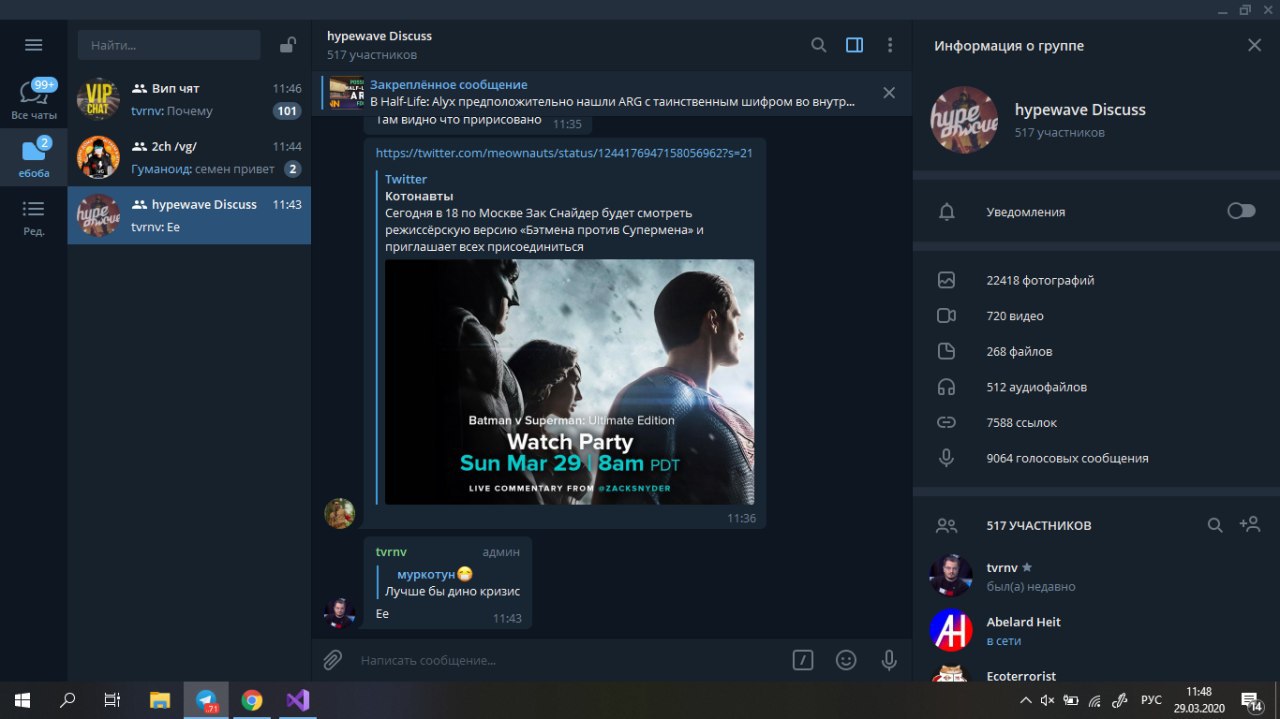Open the emoji picker
1280x719 pixels.
click(x=846, y=660)
